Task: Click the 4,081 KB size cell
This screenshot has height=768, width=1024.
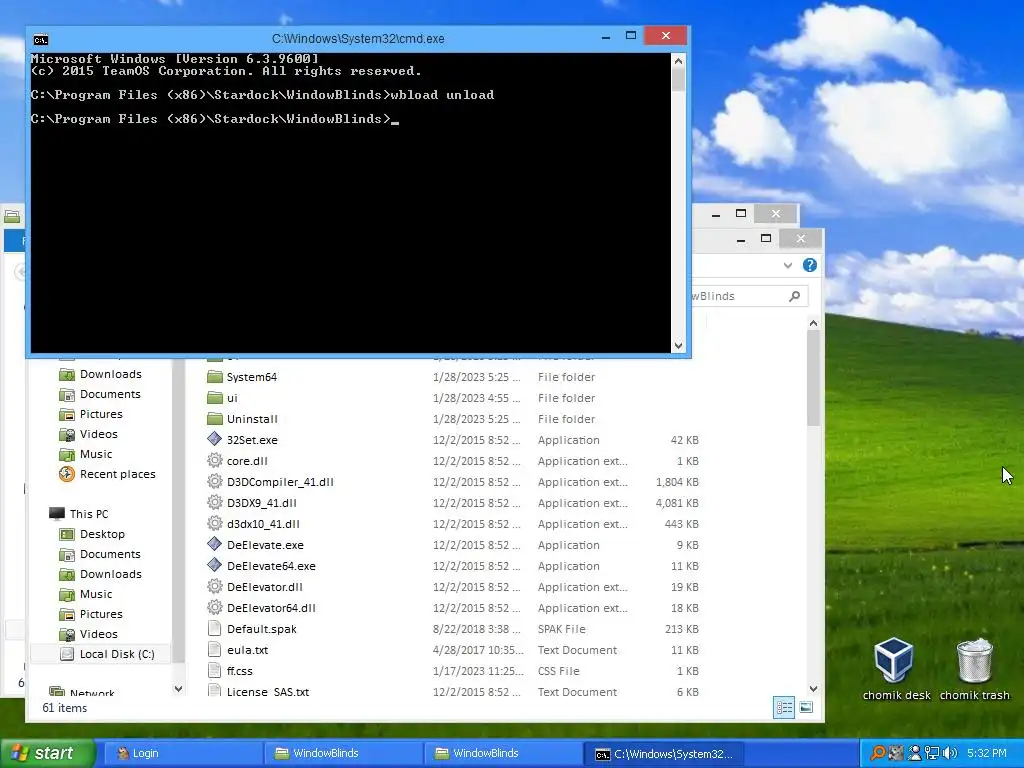Action: (x=677, y=503)
